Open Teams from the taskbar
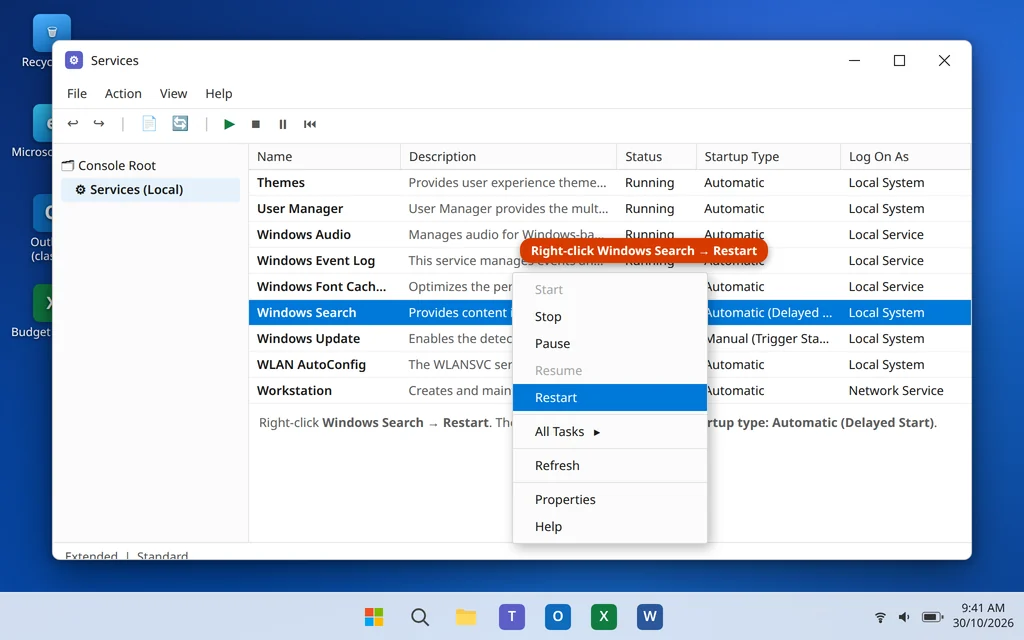The height and width of the screenshot is (640, 1024). click(512, 616)
